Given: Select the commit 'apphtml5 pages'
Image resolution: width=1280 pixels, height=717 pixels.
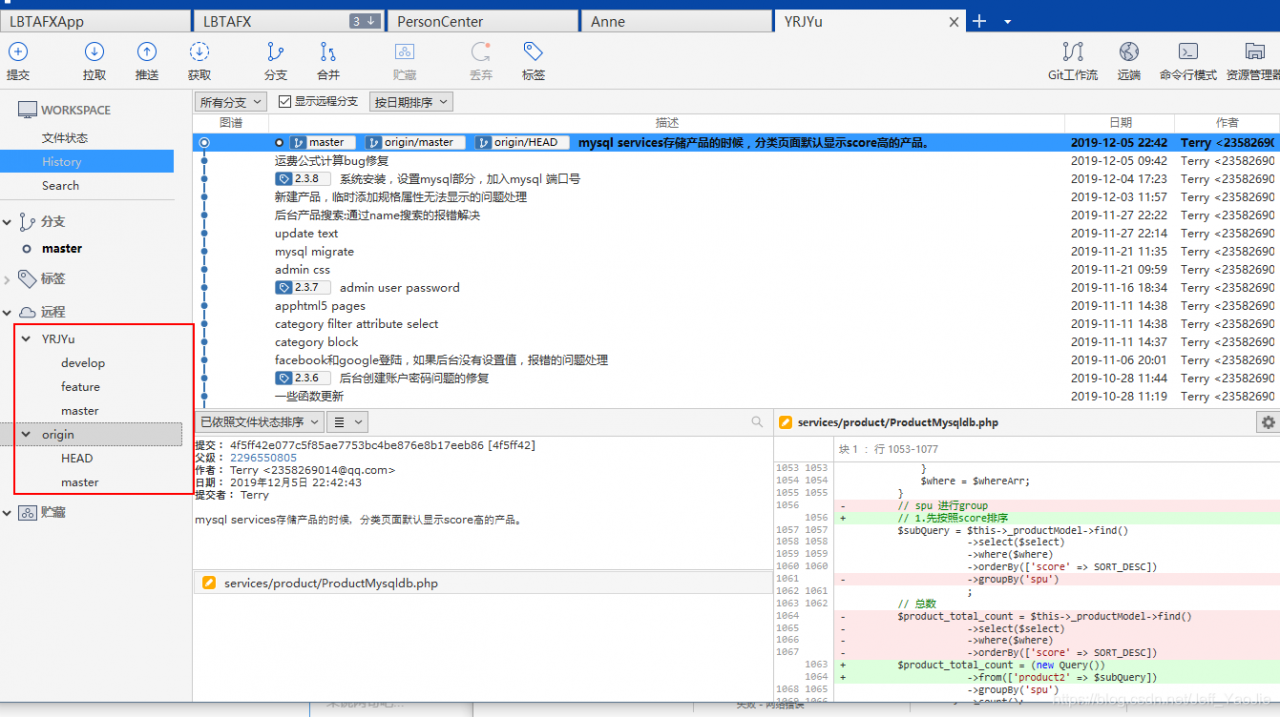Looking at the screenshot, I should click(320, 306).
